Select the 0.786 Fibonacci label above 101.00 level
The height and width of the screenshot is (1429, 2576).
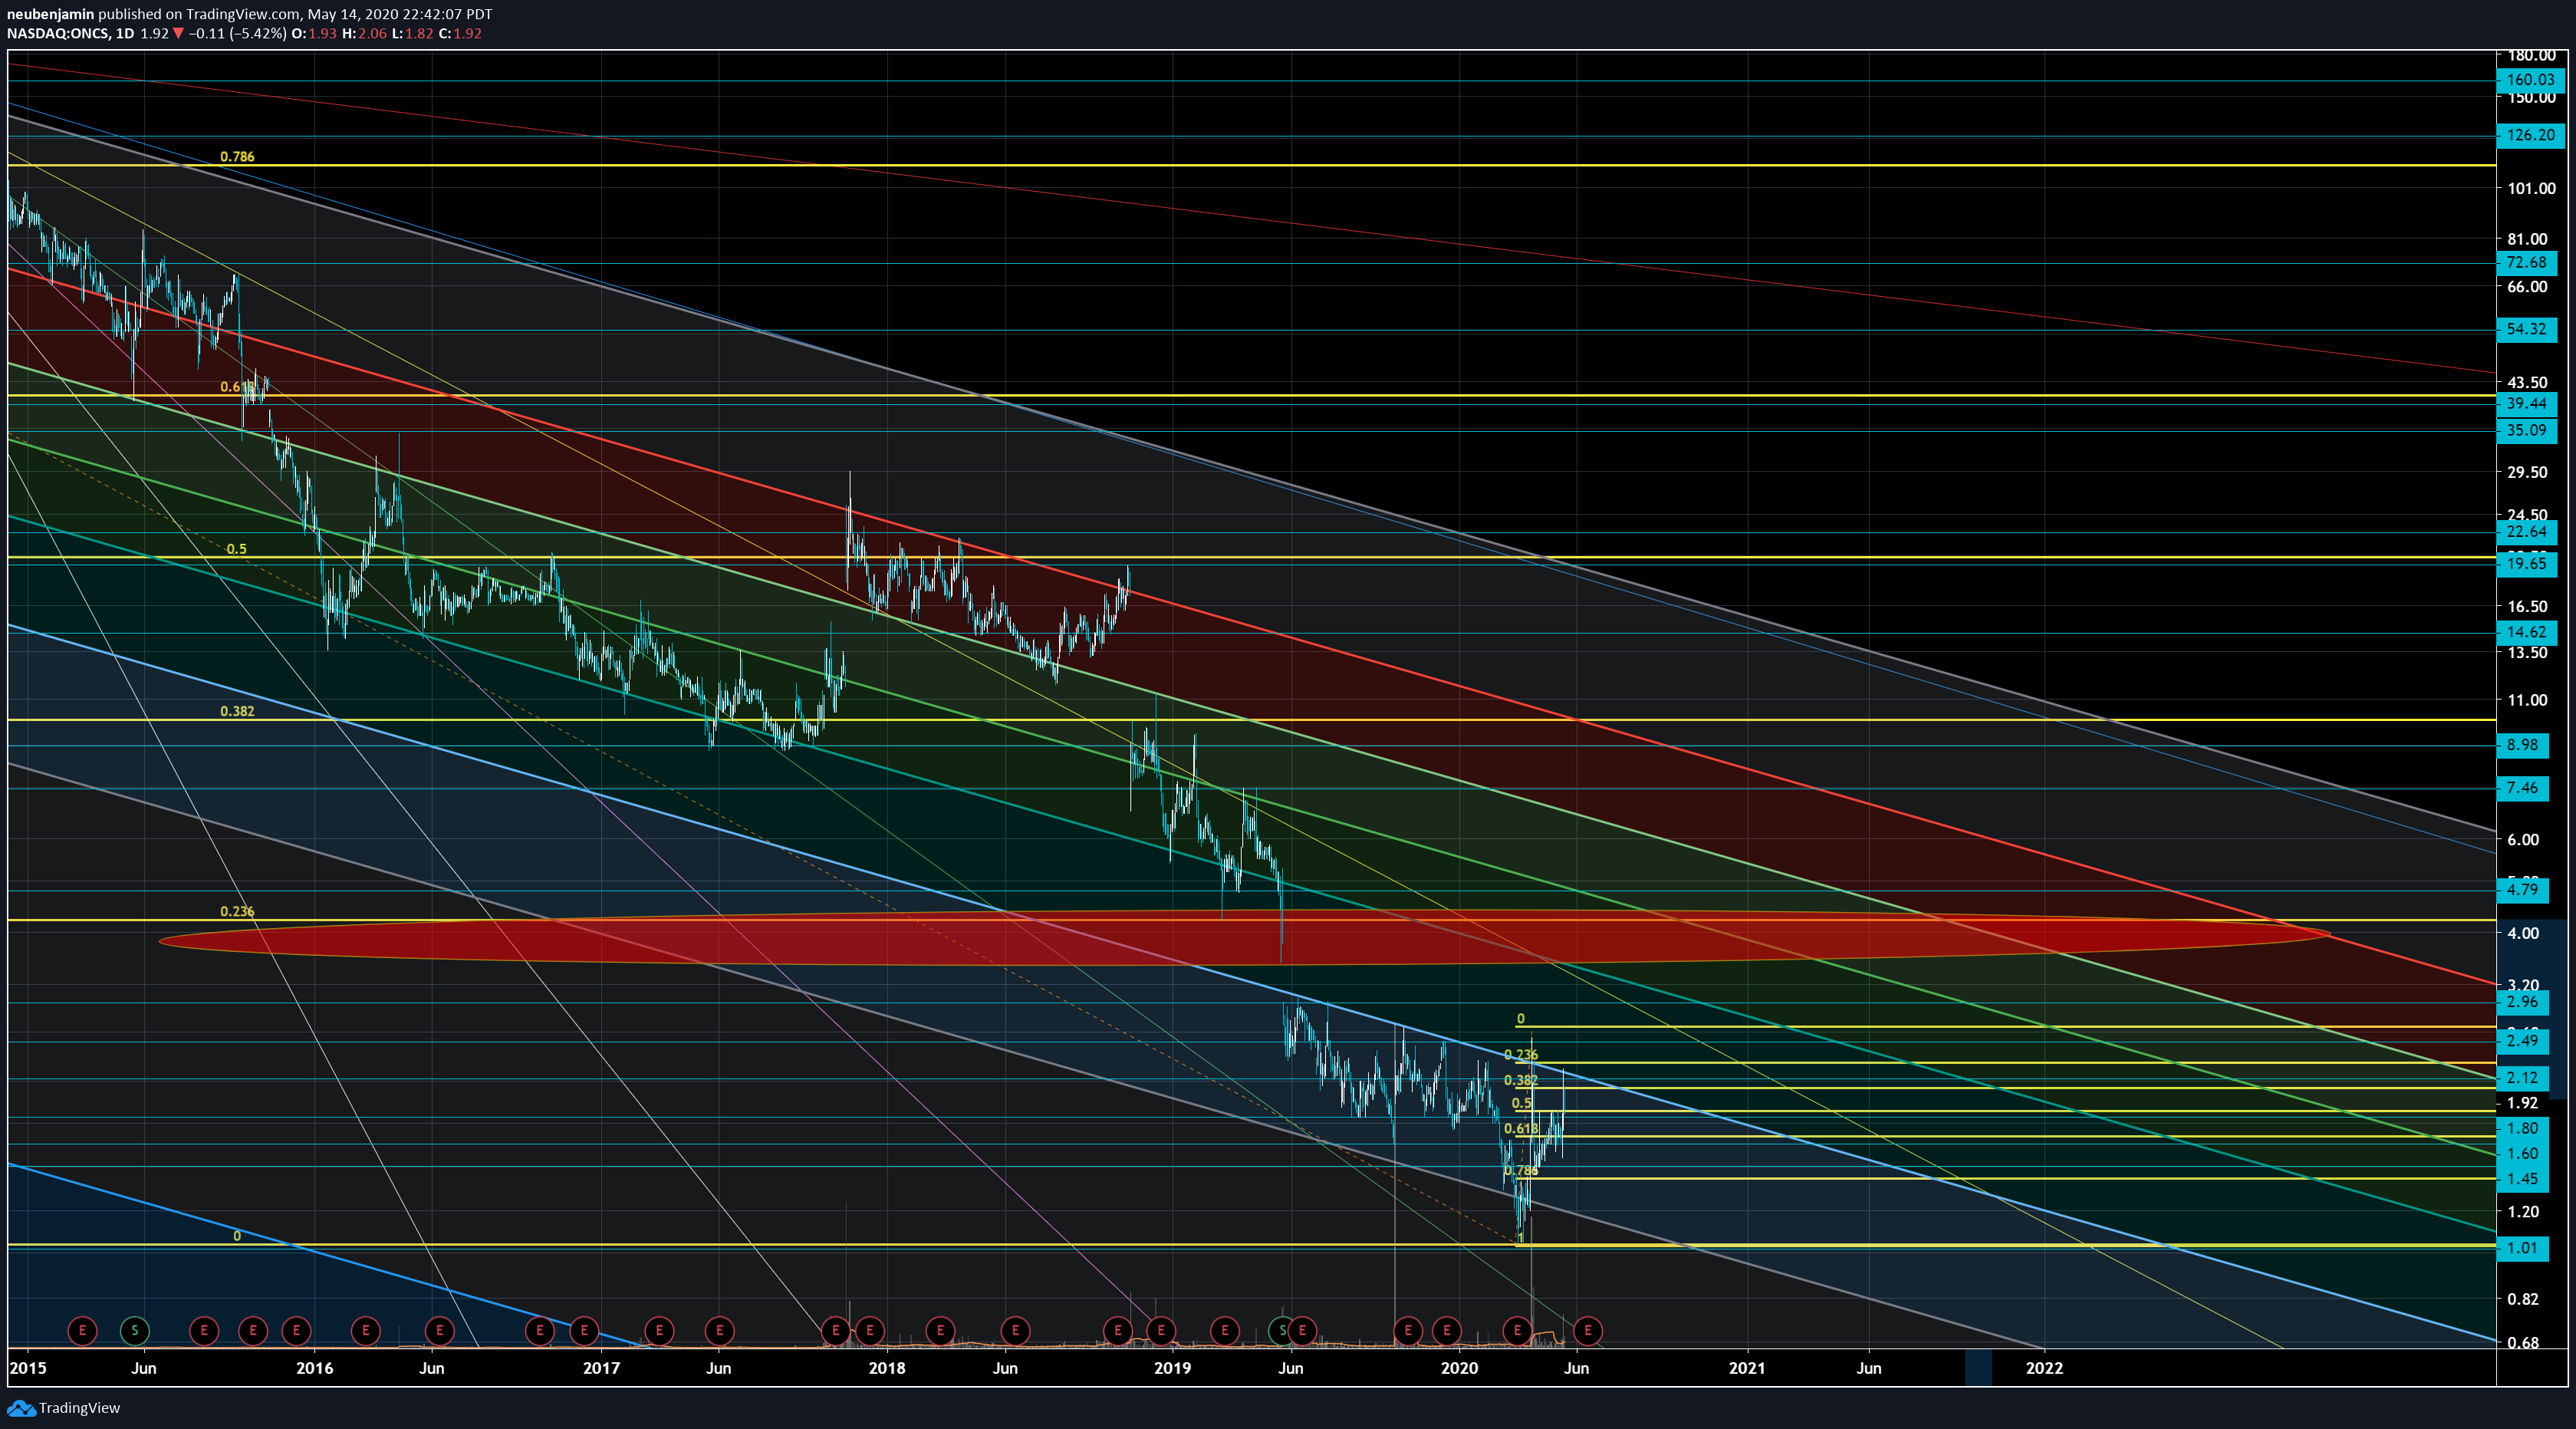pos(237,157)
